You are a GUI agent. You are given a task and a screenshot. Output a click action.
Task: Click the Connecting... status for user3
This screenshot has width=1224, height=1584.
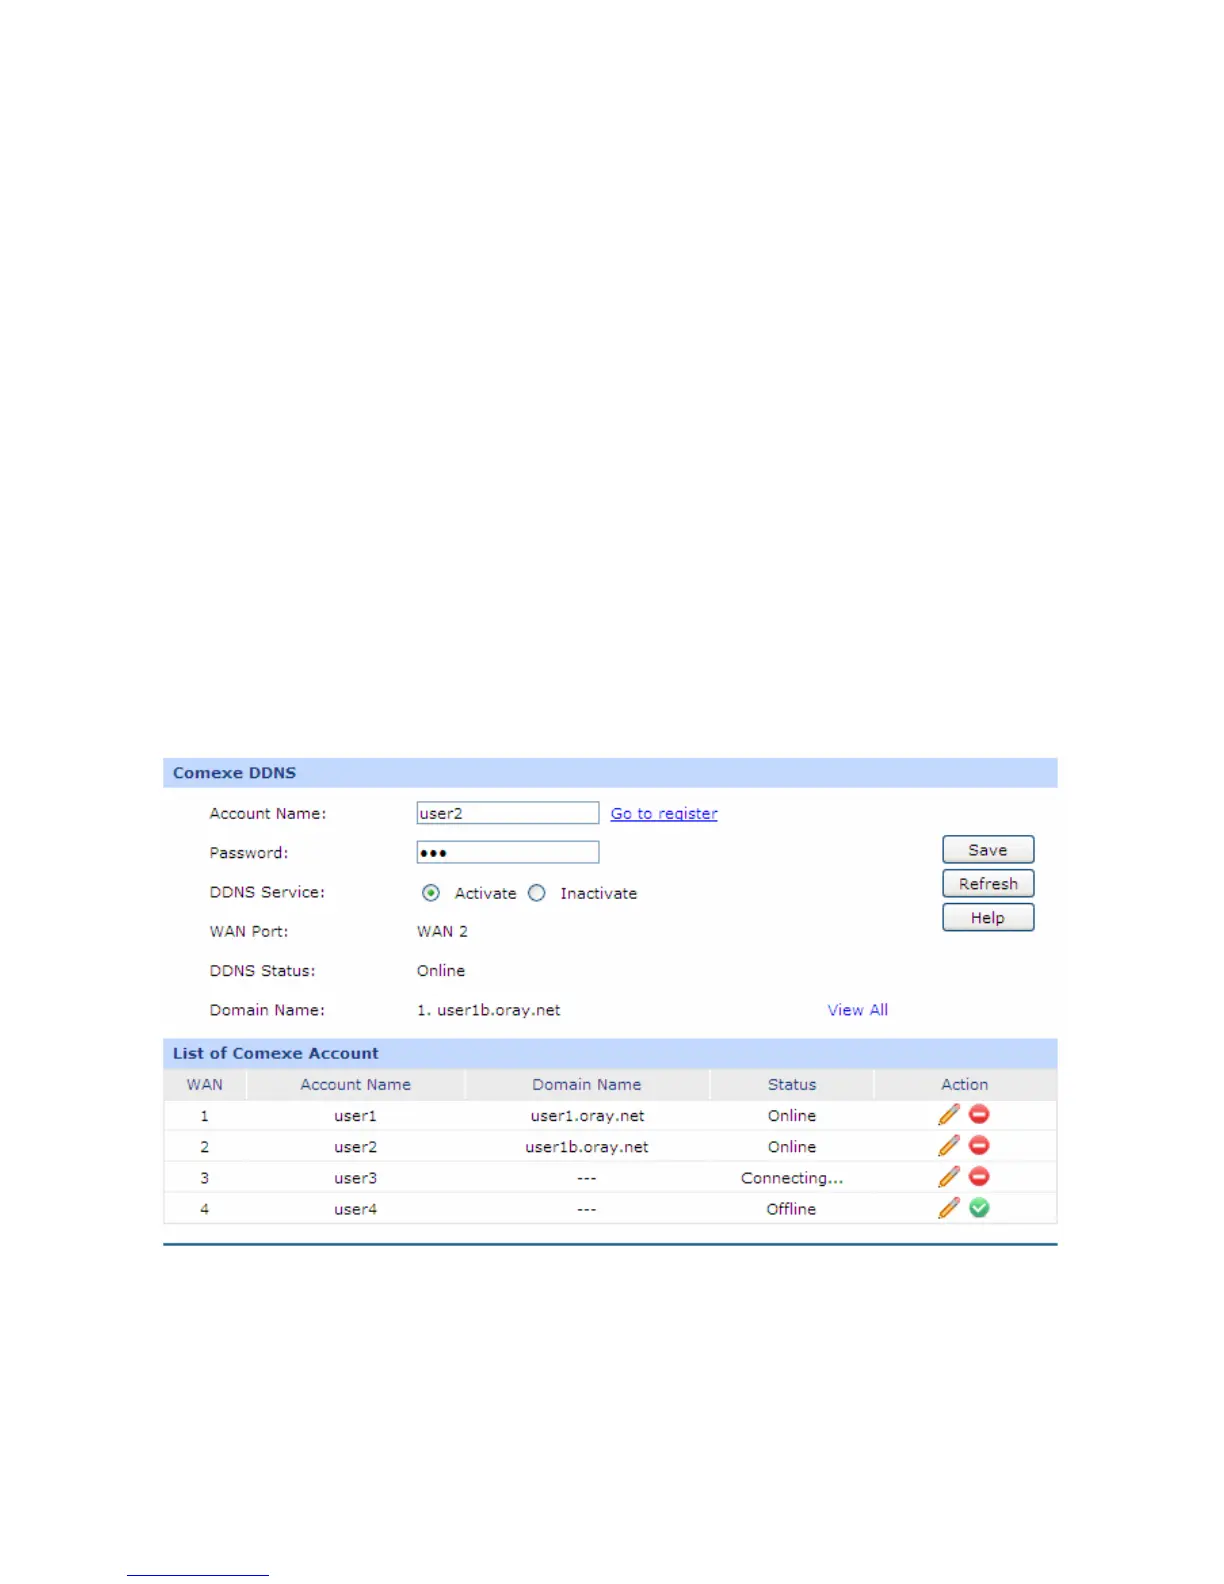pyautogui.click(x=792, y=1178)
